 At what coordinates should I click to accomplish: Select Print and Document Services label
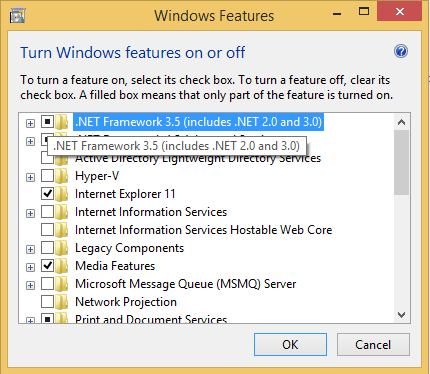pyautogui.click(x=151, y=319)
